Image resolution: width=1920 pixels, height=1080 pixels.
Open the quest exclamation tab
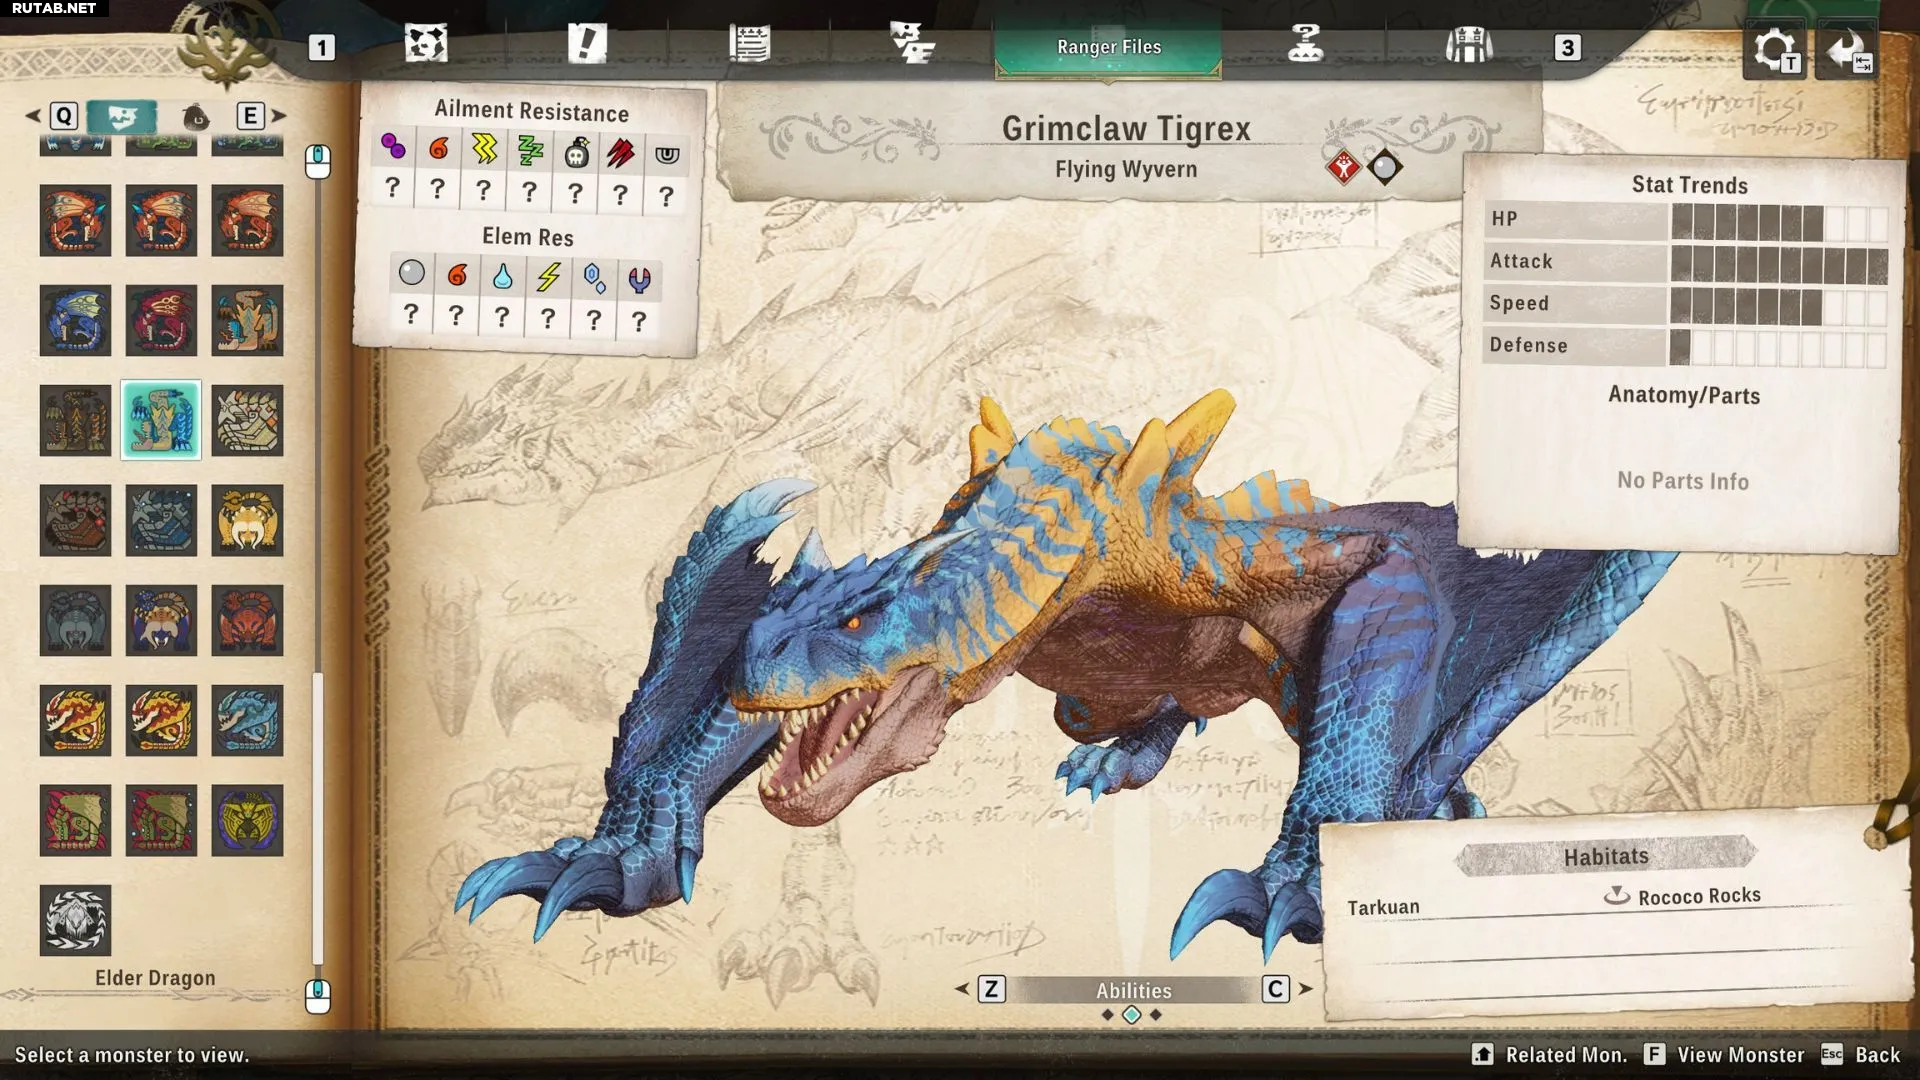tap(587, 44)
